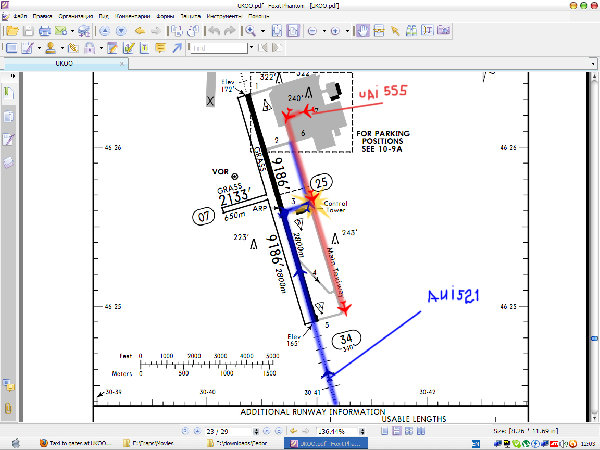Click the Find Next triangle button
The image size is (600, 450).
click(x=276, y=48)
